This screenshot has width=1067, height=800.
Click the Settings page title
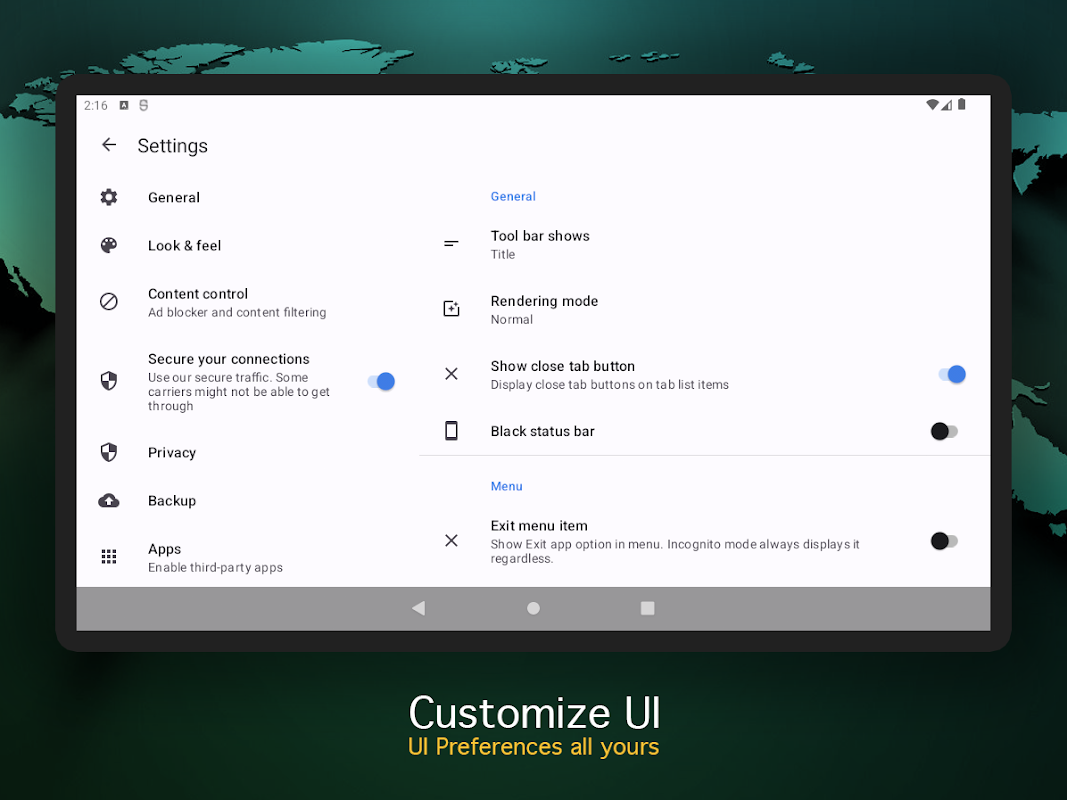tap(173, 146)
